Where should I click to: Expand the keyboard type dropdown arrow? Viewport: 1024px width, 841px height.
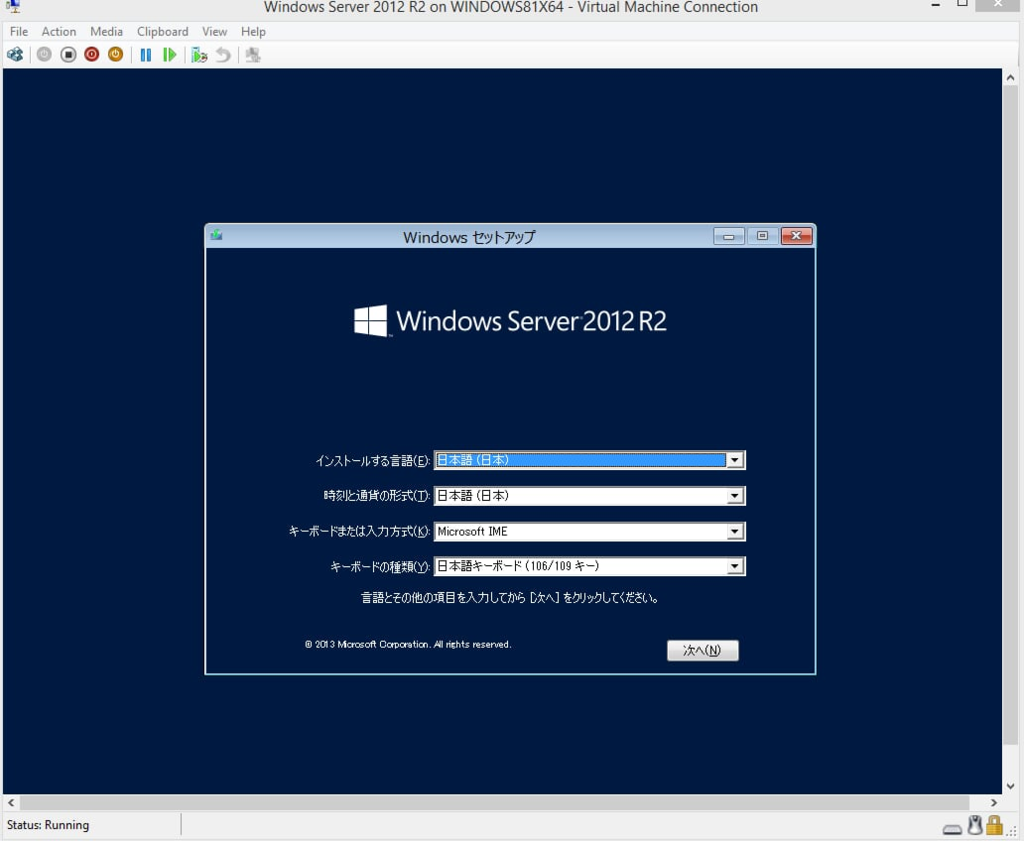tap(735, 566)
